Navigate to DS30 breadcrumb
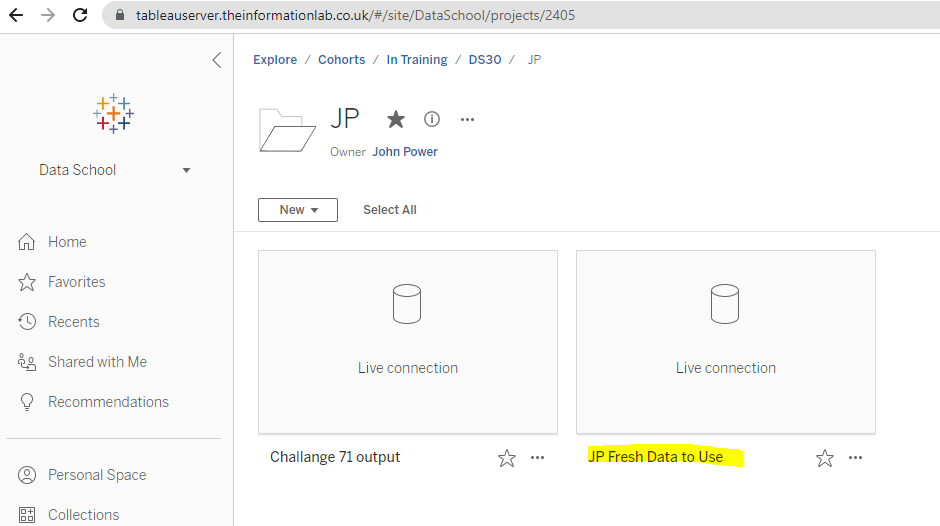Viewport: 940px width, 526px height. click(x=485, y=59)
